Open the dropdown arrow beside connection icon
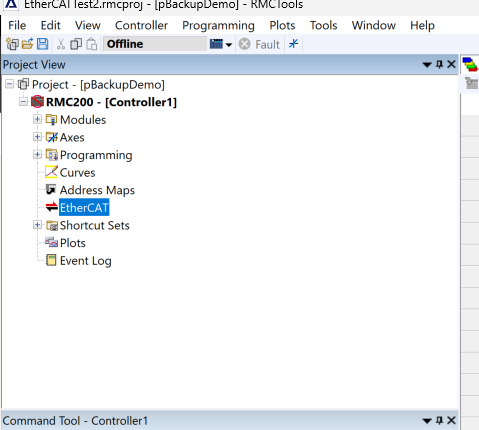This screenshot has height=430, width=479. click(x=229, y=45)
